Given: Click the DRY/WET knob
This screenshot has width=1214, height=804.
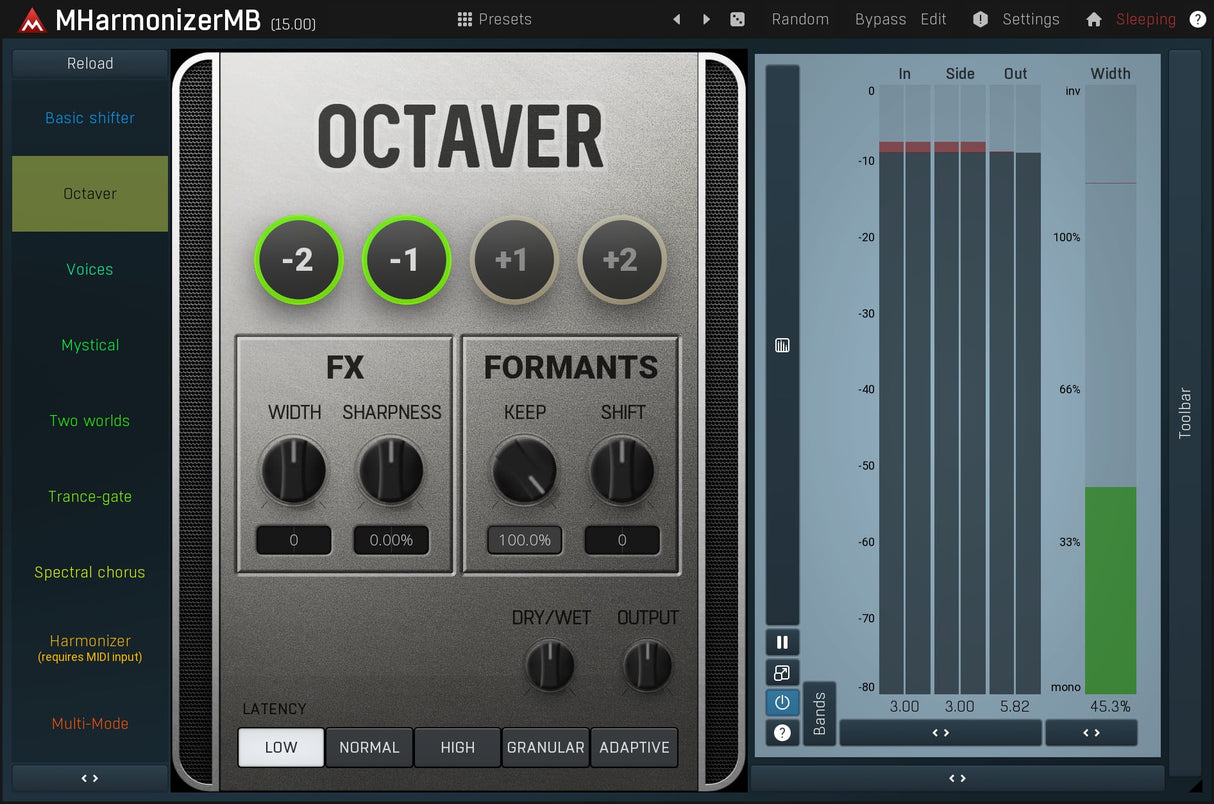Looking at the screenshot, I should point(550,665).
